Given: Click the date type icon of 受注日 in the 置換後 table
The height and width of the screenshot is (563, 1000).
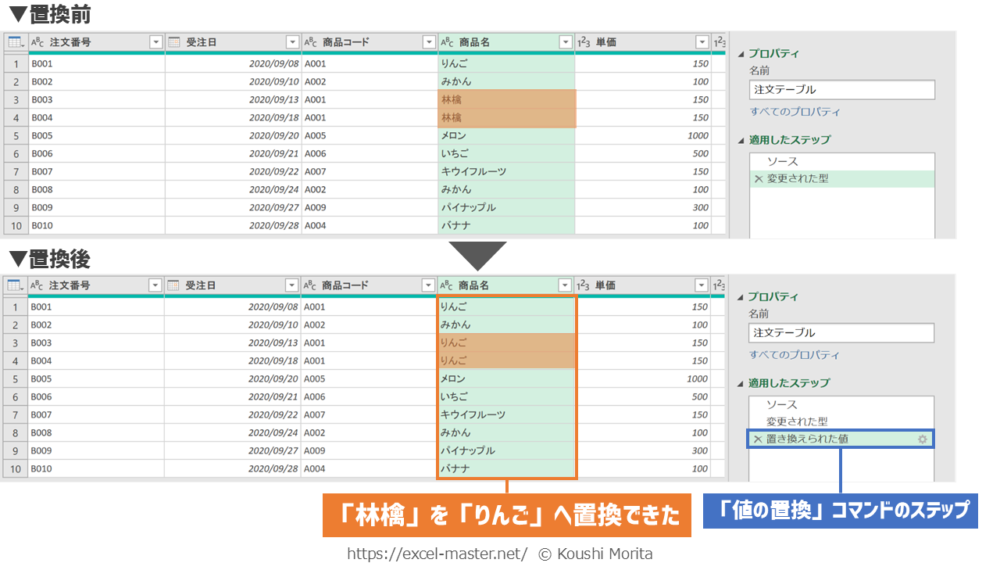Looking at the screenshot, I should 174,286.
